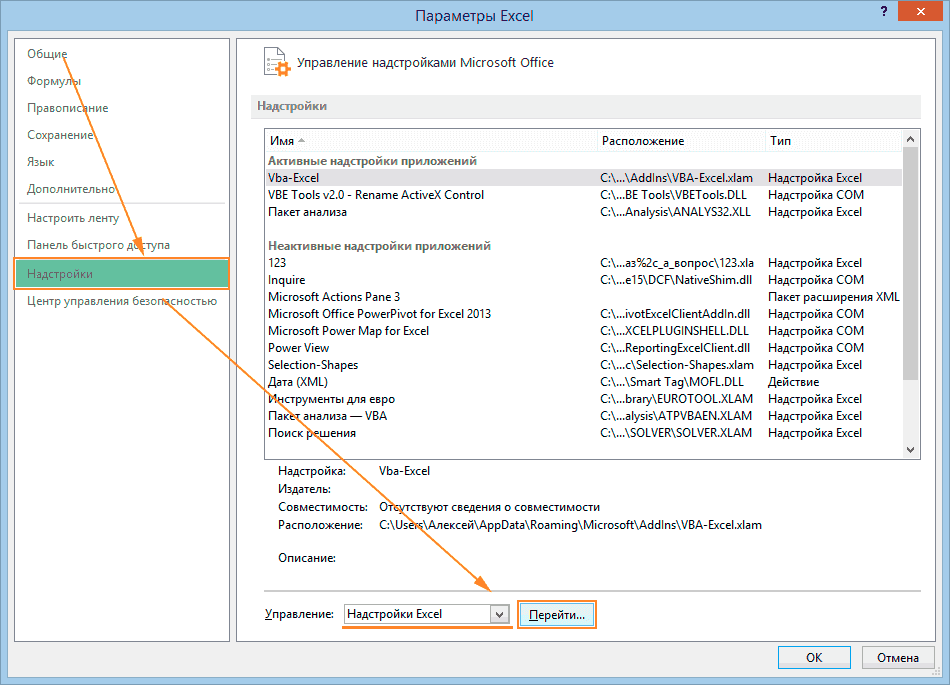Open Панель быстрого доступа settings
This screenshot has width=950, height=685.
(98, 245)
